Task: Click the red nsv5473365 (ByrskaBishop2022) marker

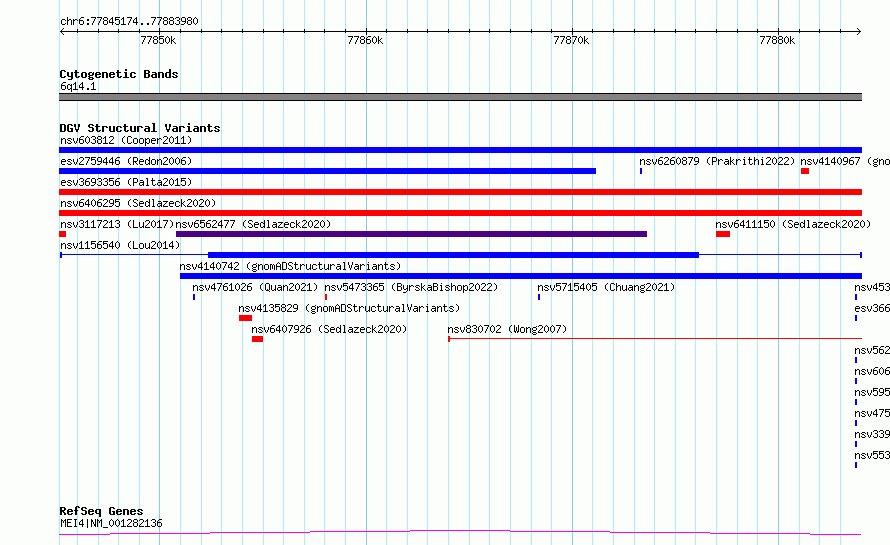Action: click(x=326, y=297)
